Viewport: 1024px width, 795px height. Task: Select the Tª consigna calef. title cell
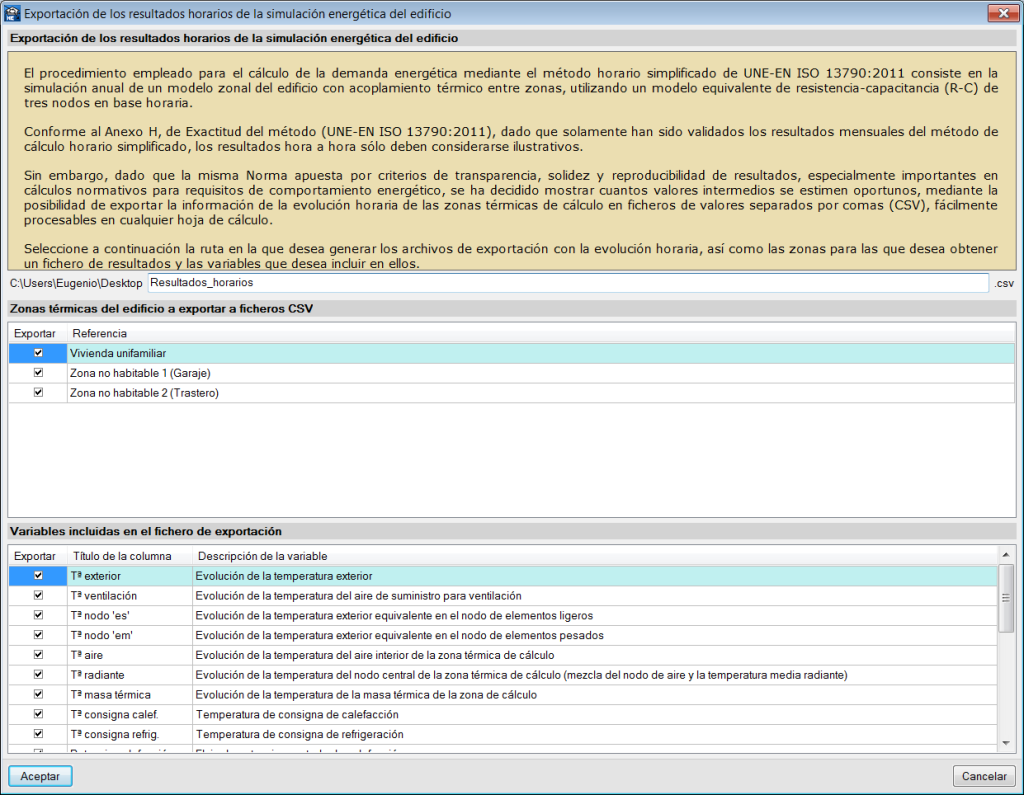130,714
